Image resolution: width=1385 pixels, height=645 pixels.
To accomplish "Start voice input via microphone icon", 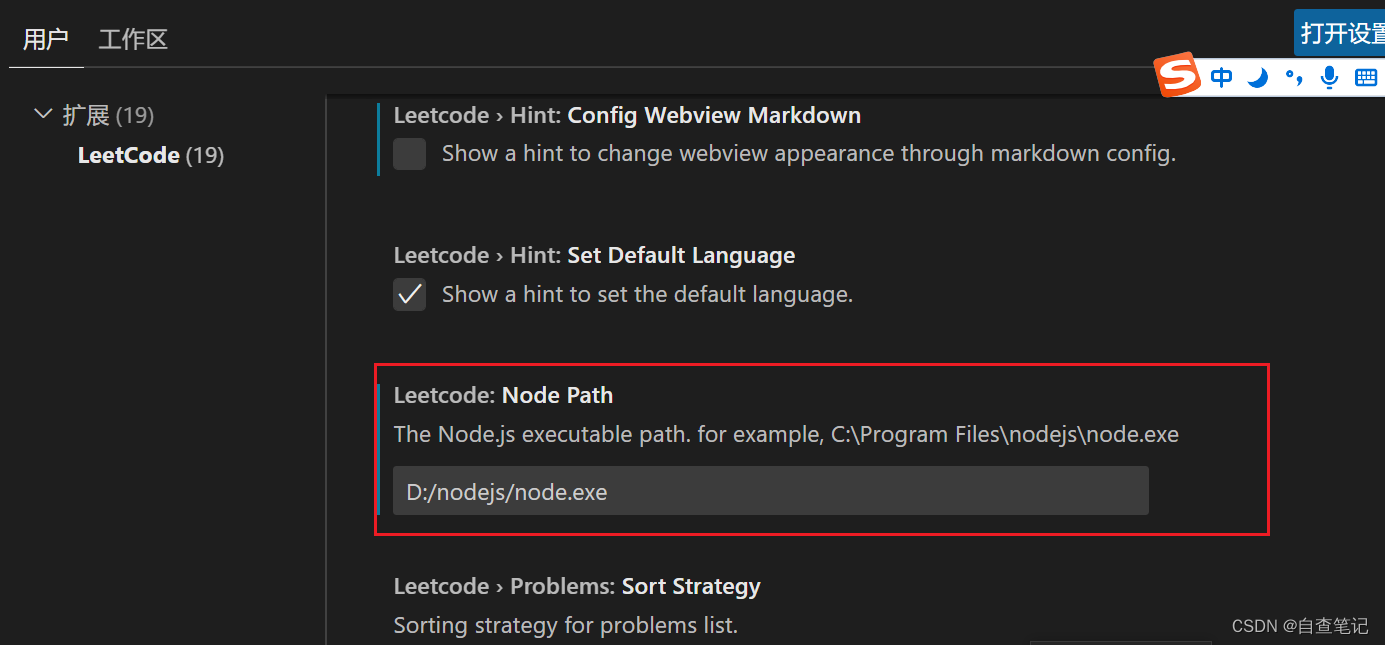I will tap(1329, 77).
